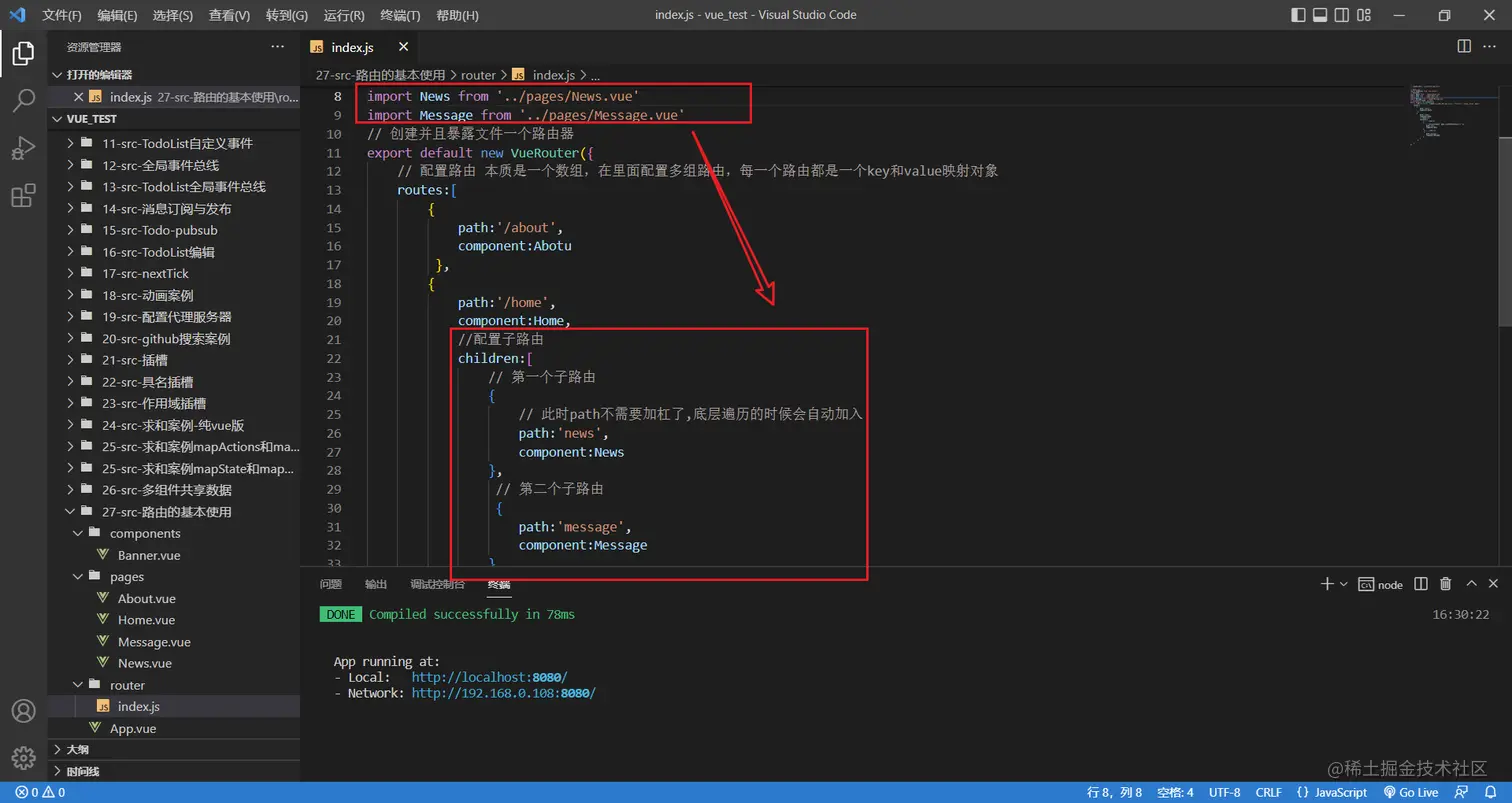
Task: Create a new terminal with plus icon
Action: click(1326, 584)
